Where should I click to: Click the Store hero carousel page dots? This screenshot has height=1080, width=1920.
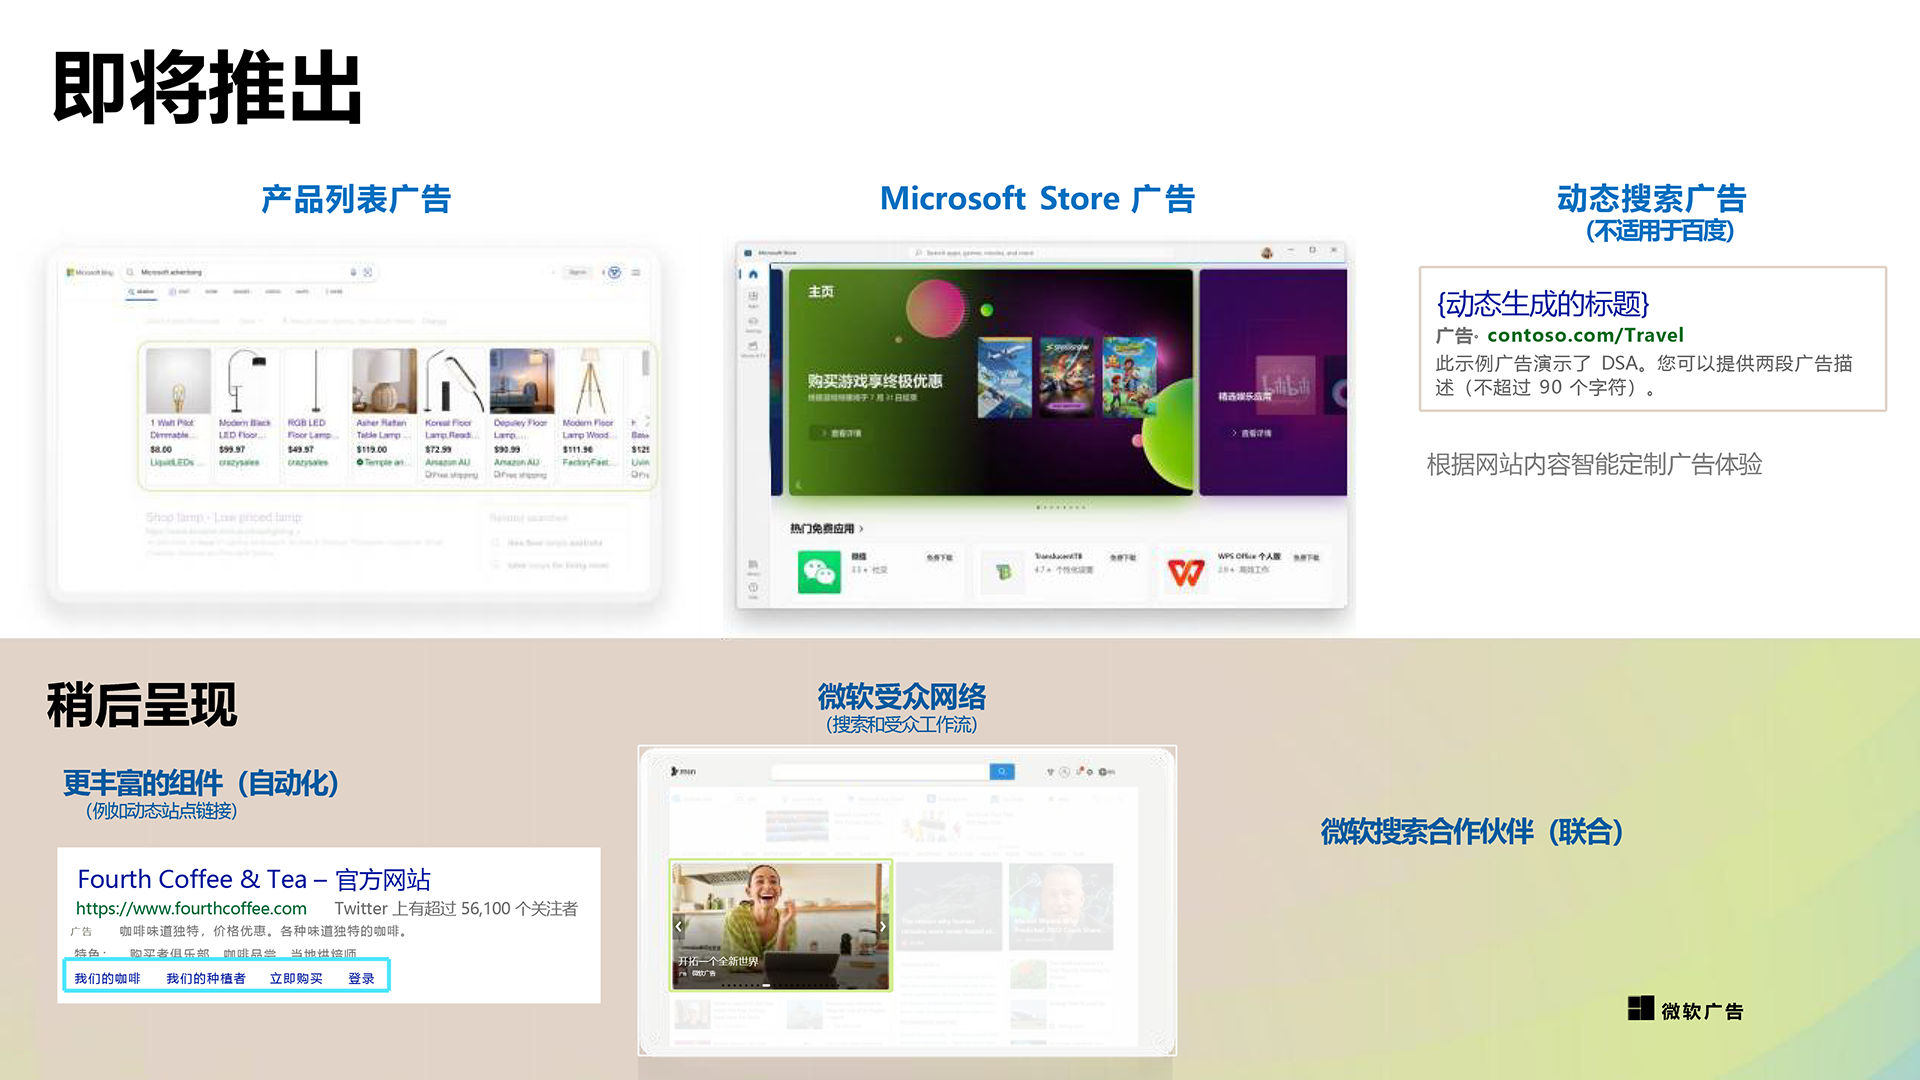point(1061,507)
